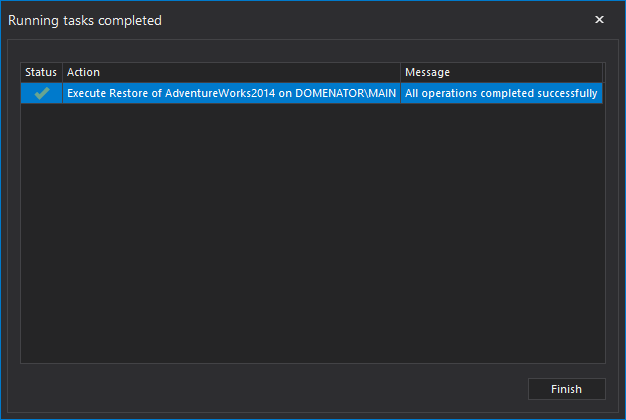626x420 pixels.
Task: Sort by the Action column header
Action: tap(231, 72)
